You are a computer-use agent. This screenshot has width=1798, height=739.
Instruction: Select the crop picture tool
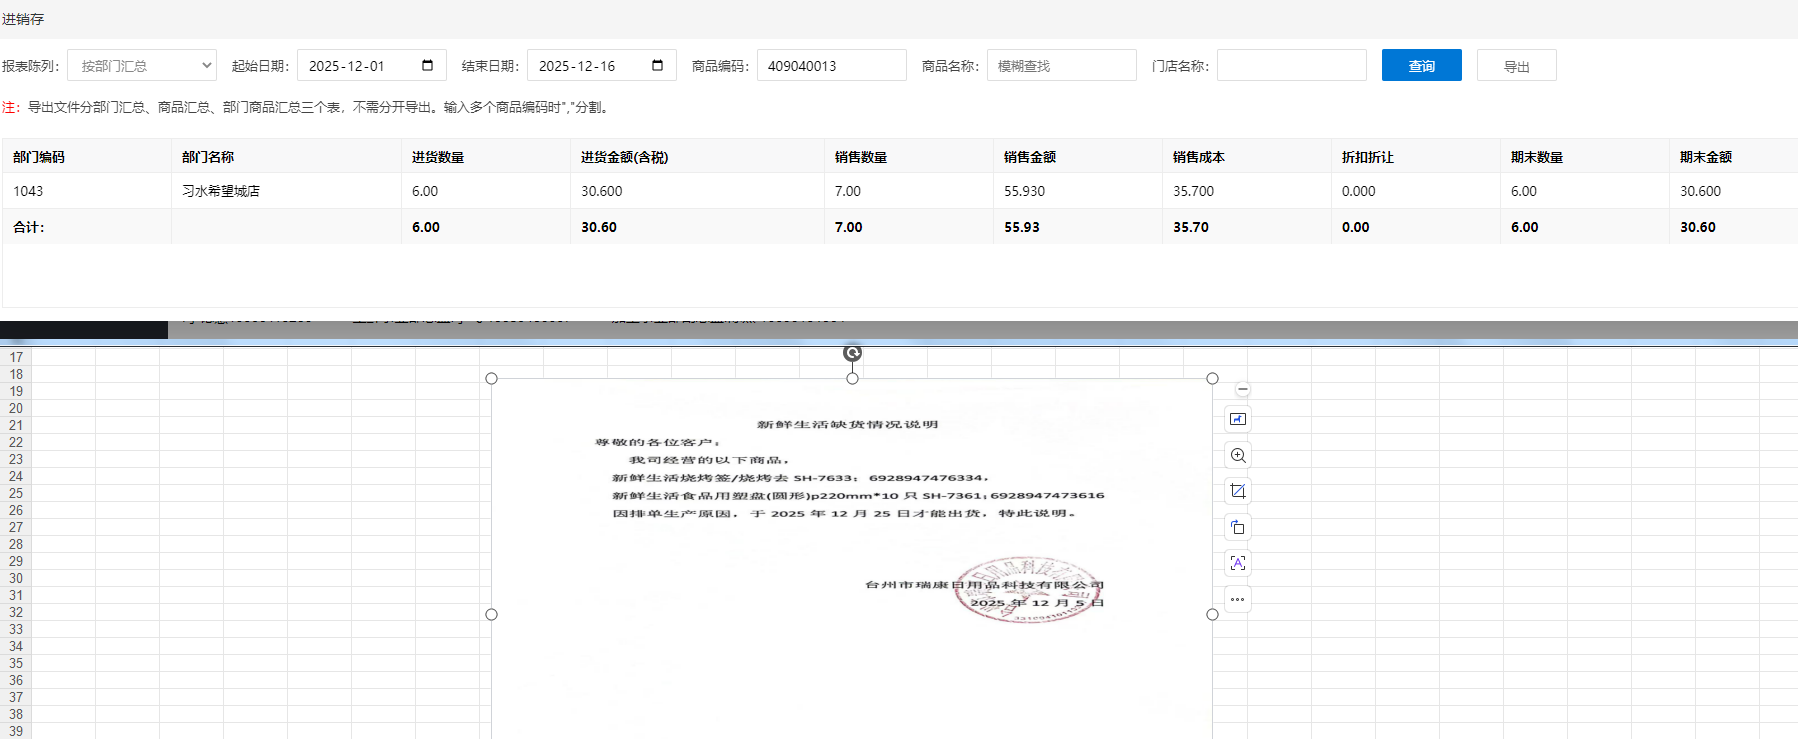coord(1238,491)
